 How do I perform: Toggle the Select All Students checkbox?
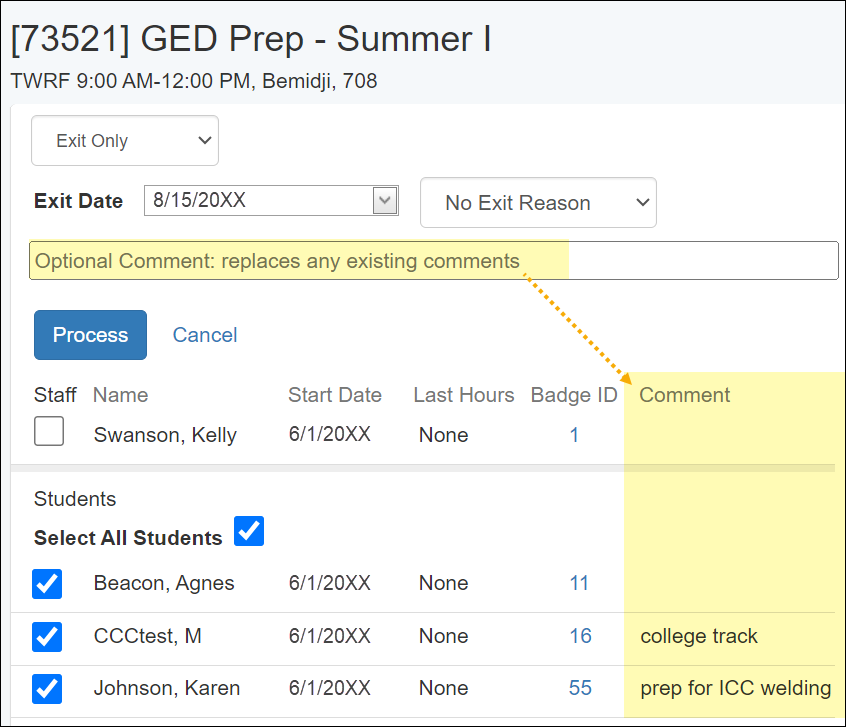click(x=249, y=531)
